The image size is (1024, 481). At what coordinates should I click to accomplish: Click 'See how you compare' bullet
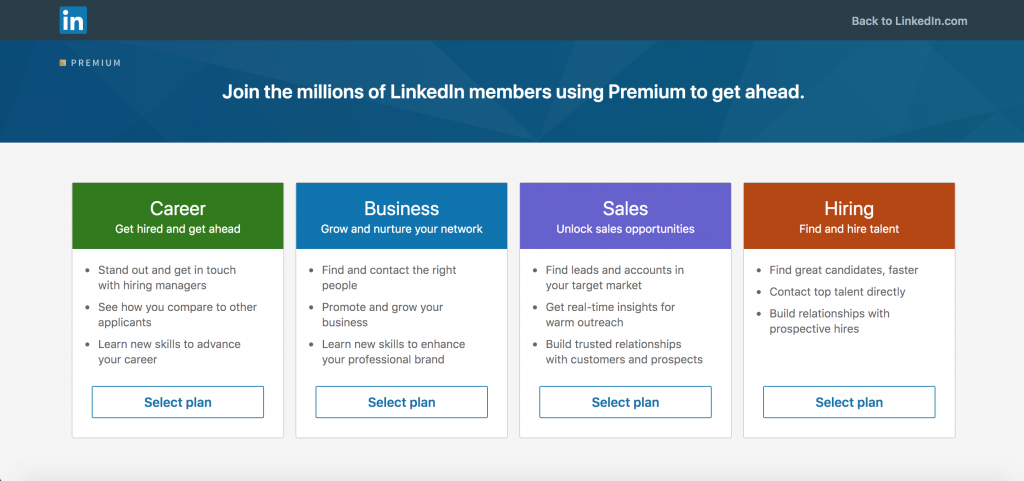177,315
